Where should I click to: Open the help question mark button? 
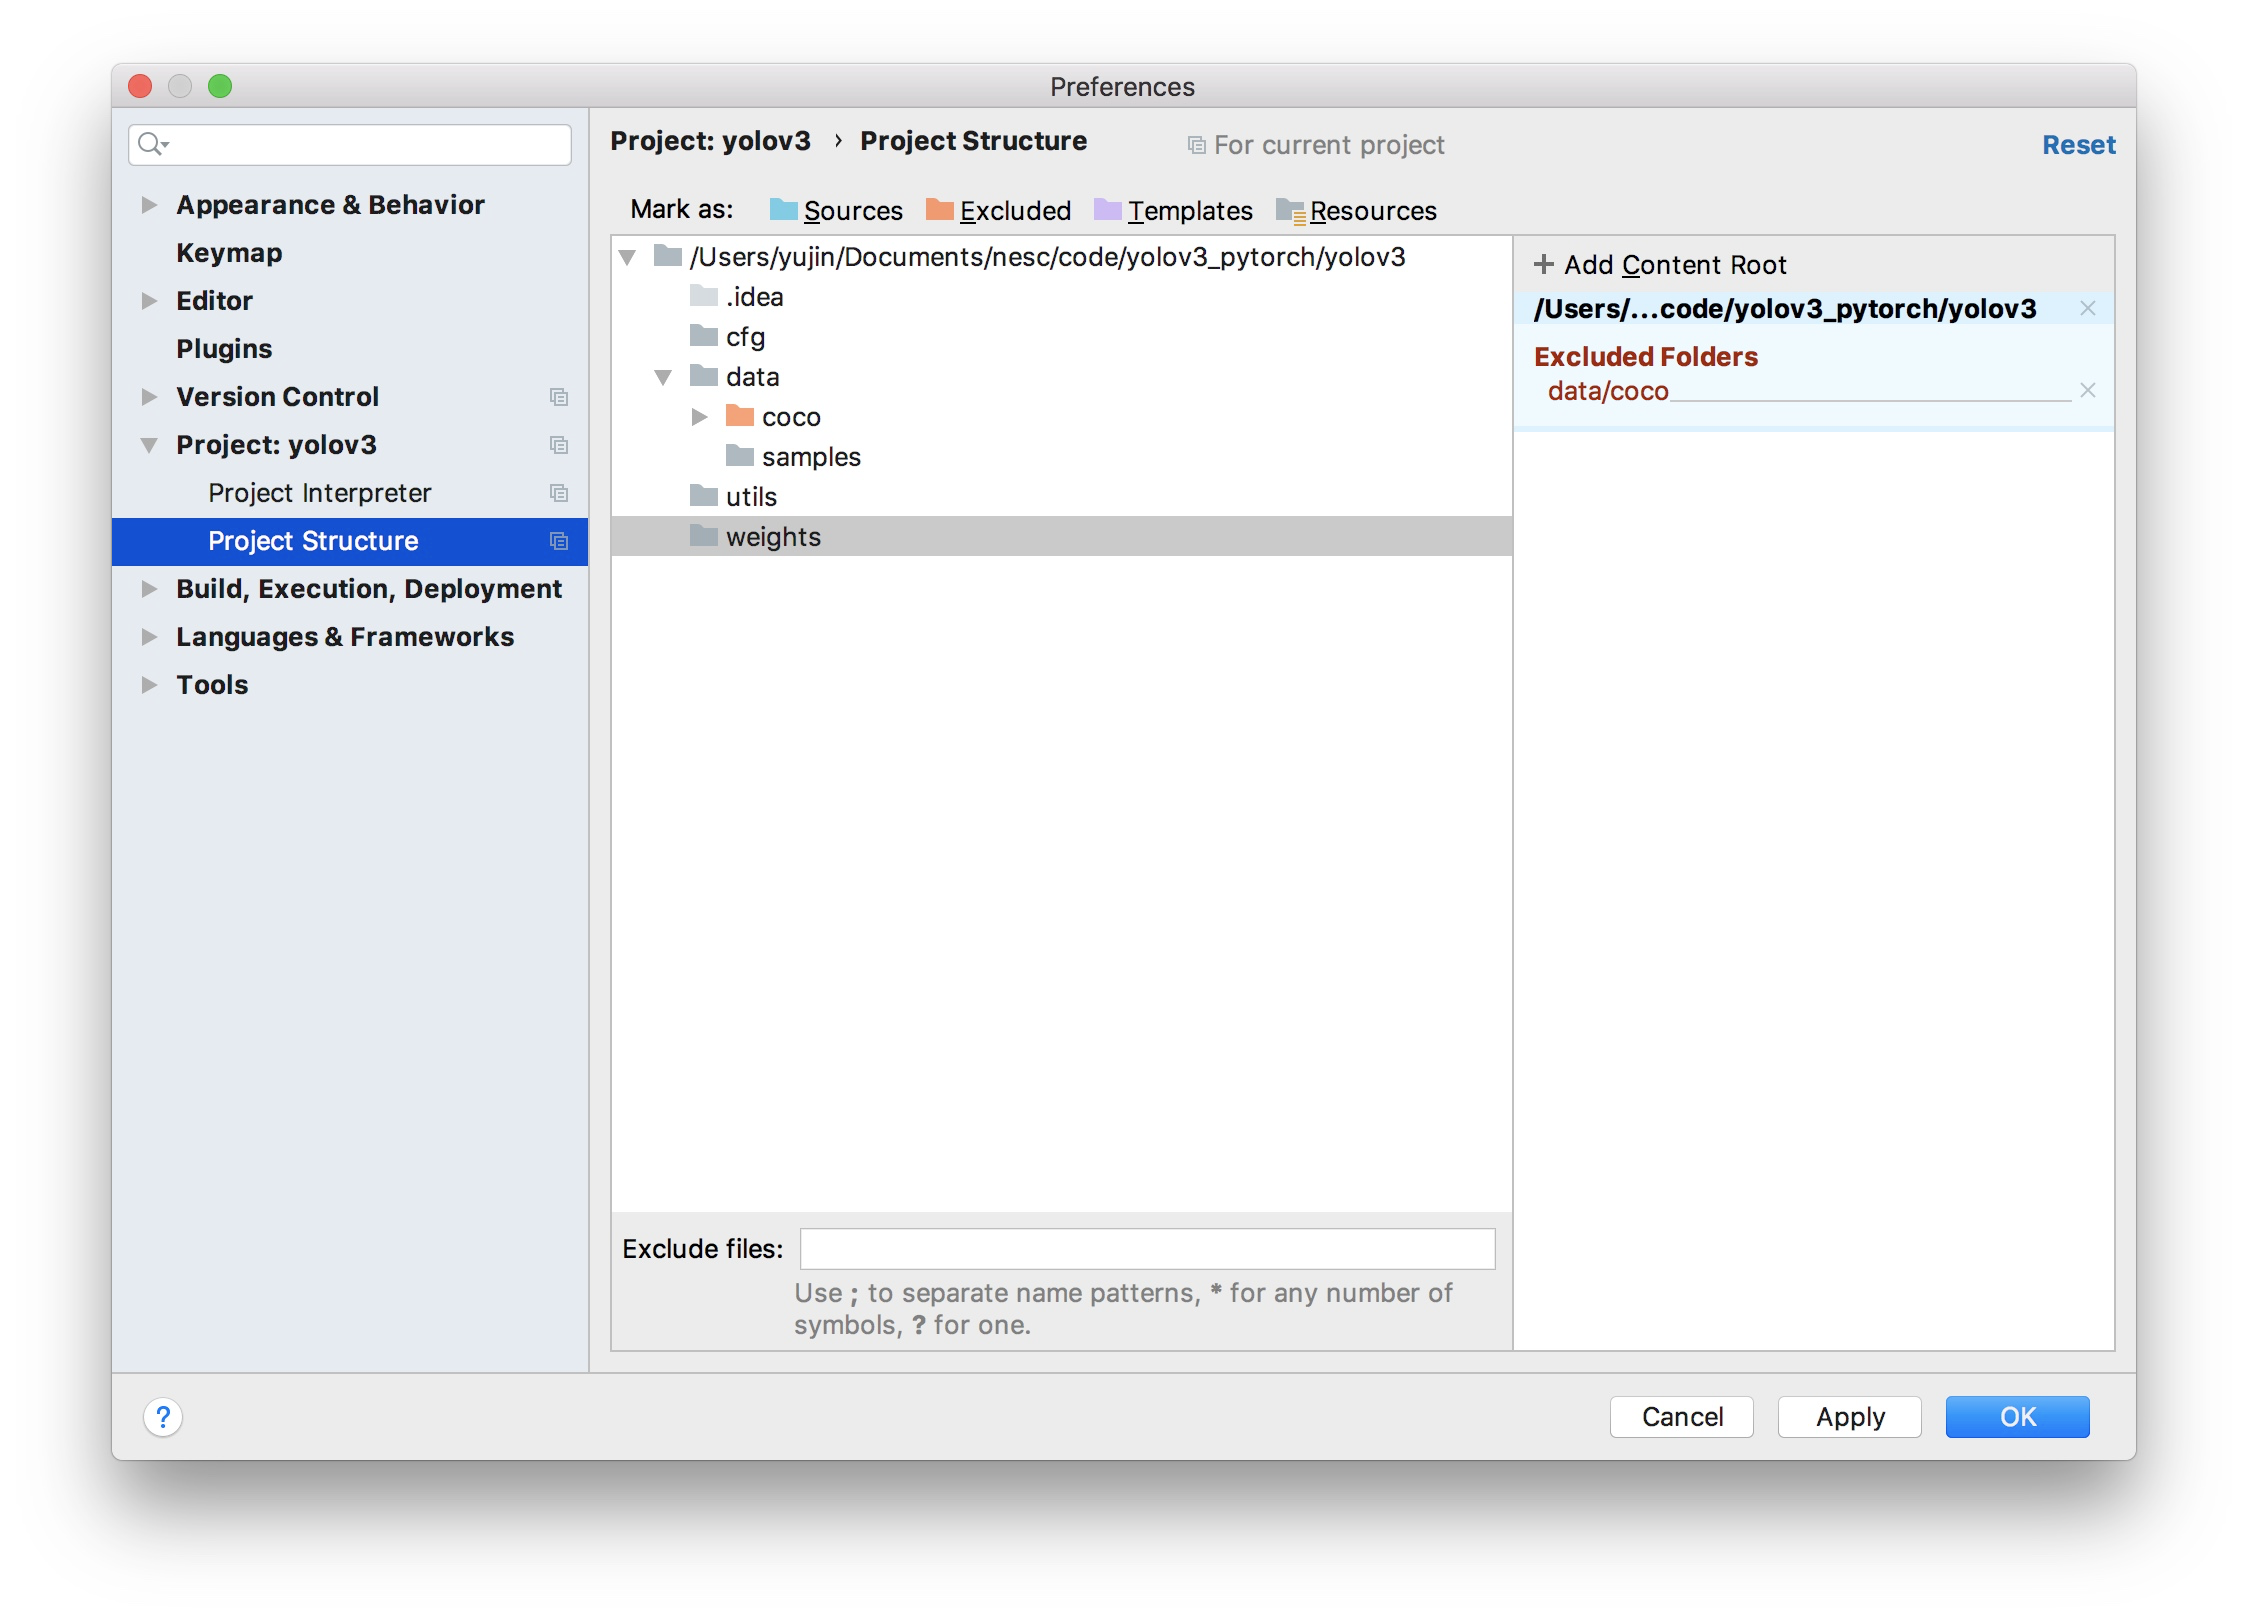[163, 1416]
